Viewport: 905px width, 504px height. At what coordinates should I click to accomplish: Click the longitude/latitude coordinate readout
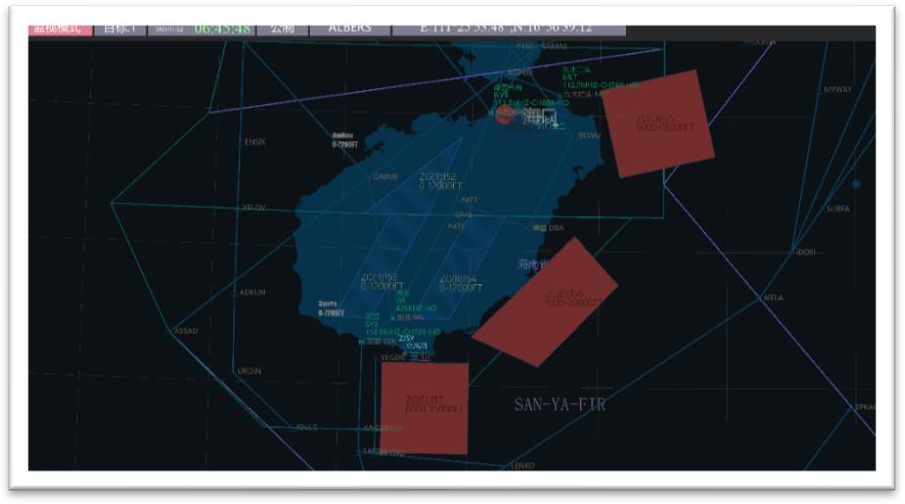pyautogui.click(x=508, y=29)
